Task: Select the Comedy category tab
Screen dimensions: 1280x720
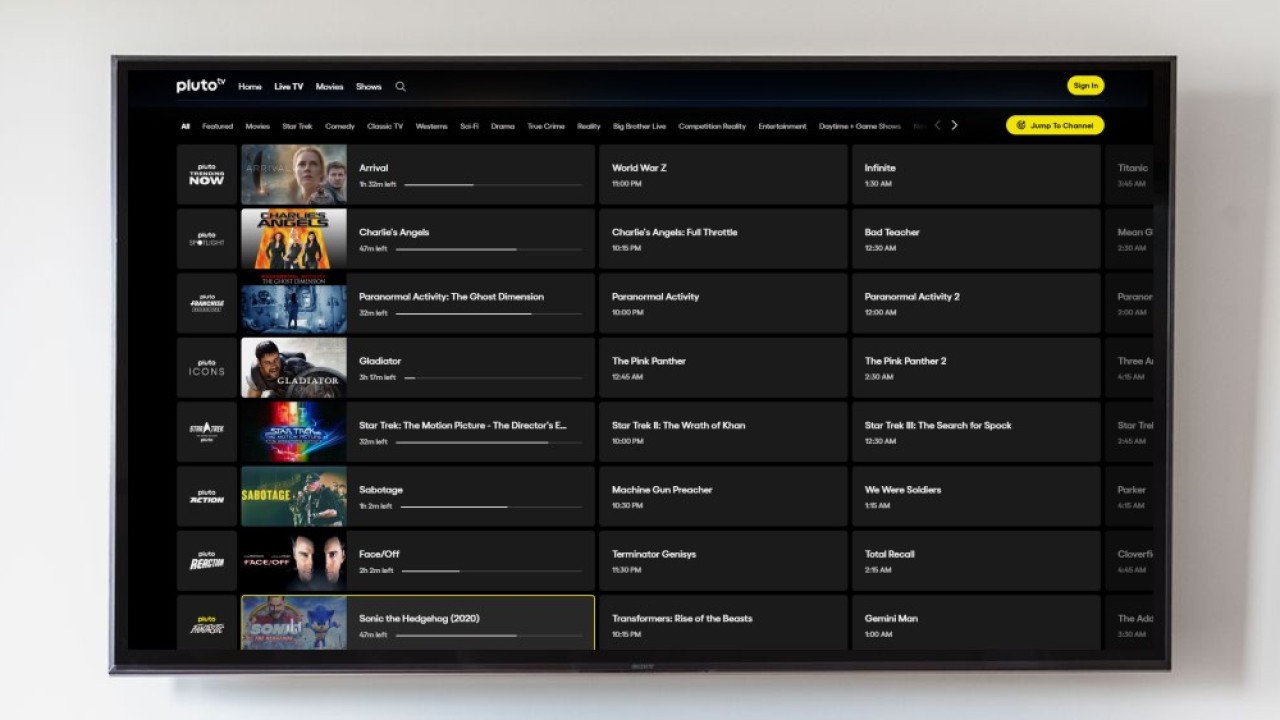Action: (x=340, y=127)
